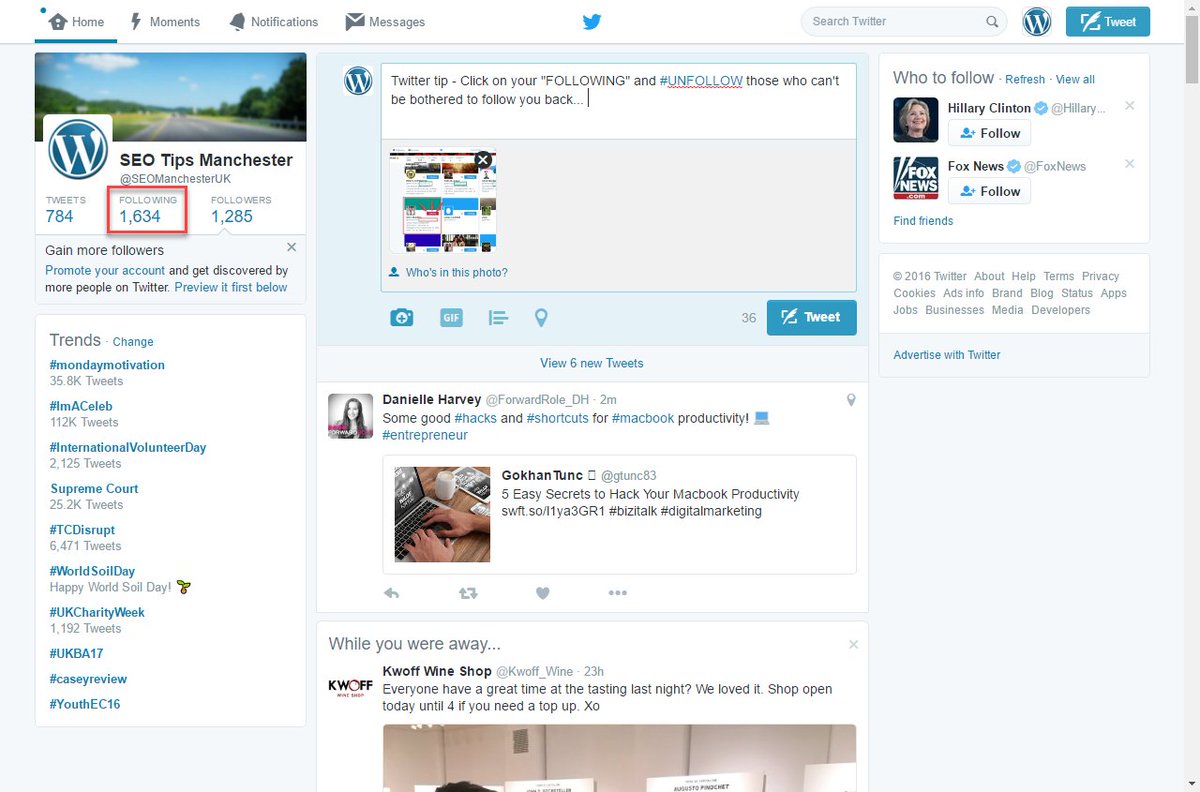Retweet Danielle Harvey's tweet

point(468,593)
